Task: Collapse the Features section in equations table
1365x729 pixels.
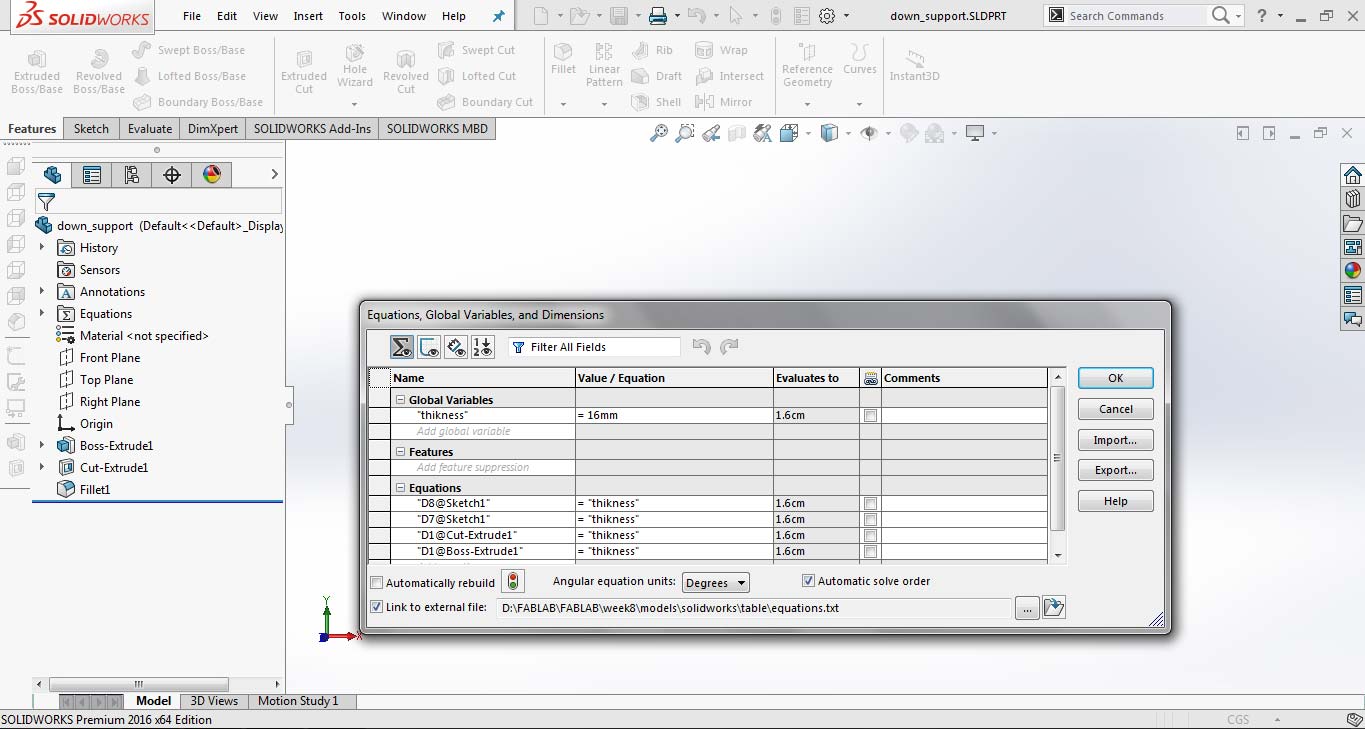Action: coord(400,451)
